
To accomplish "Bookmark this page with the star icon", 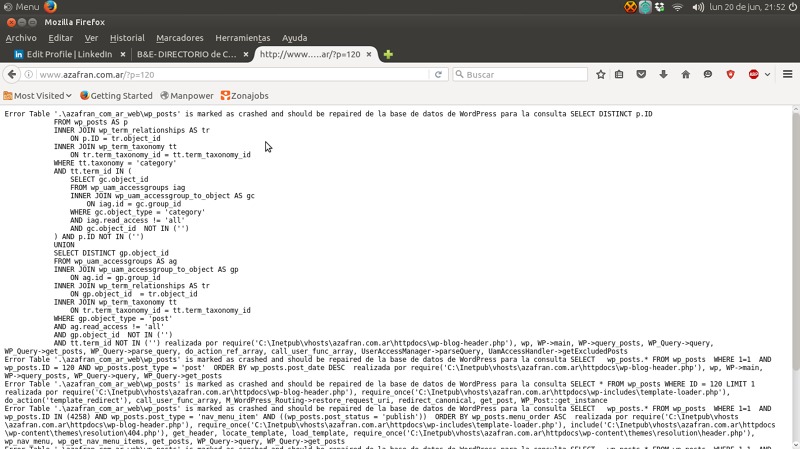I will [601, 75].
